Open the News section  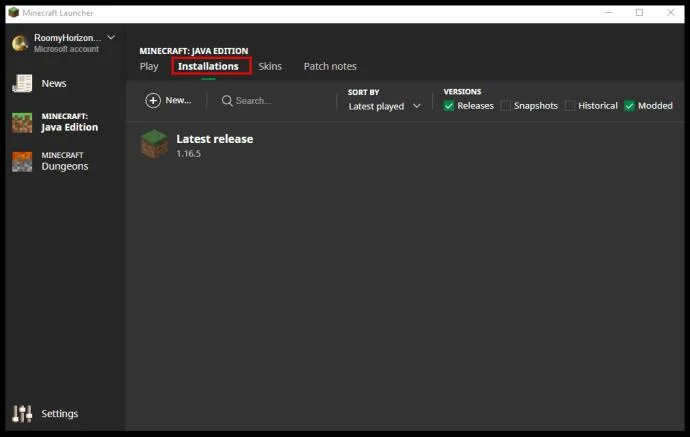pos(40,83)
